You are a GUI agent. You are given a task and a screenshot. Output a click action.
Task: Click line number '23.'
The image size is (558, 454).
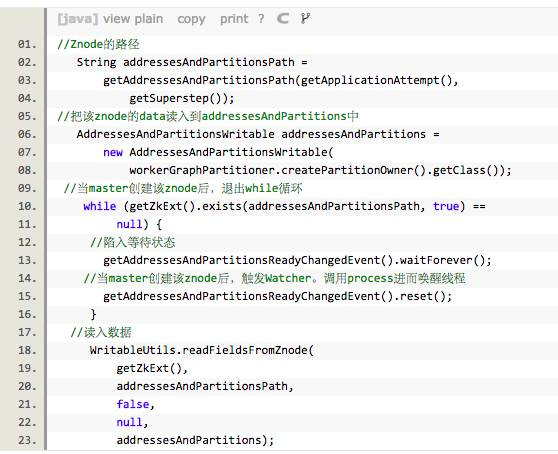27,440
